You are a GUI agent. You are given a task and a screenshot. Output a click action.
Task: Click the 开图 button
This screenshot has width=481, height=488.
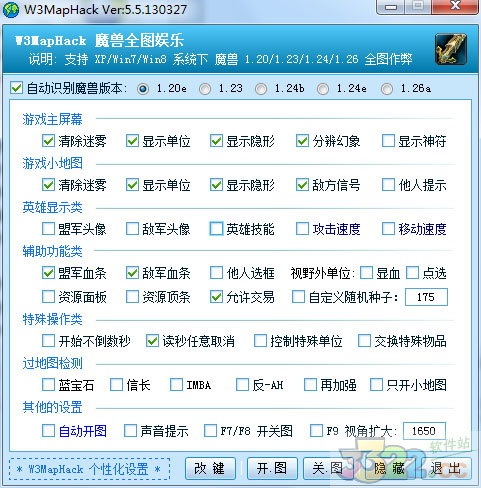coord(272,468)
